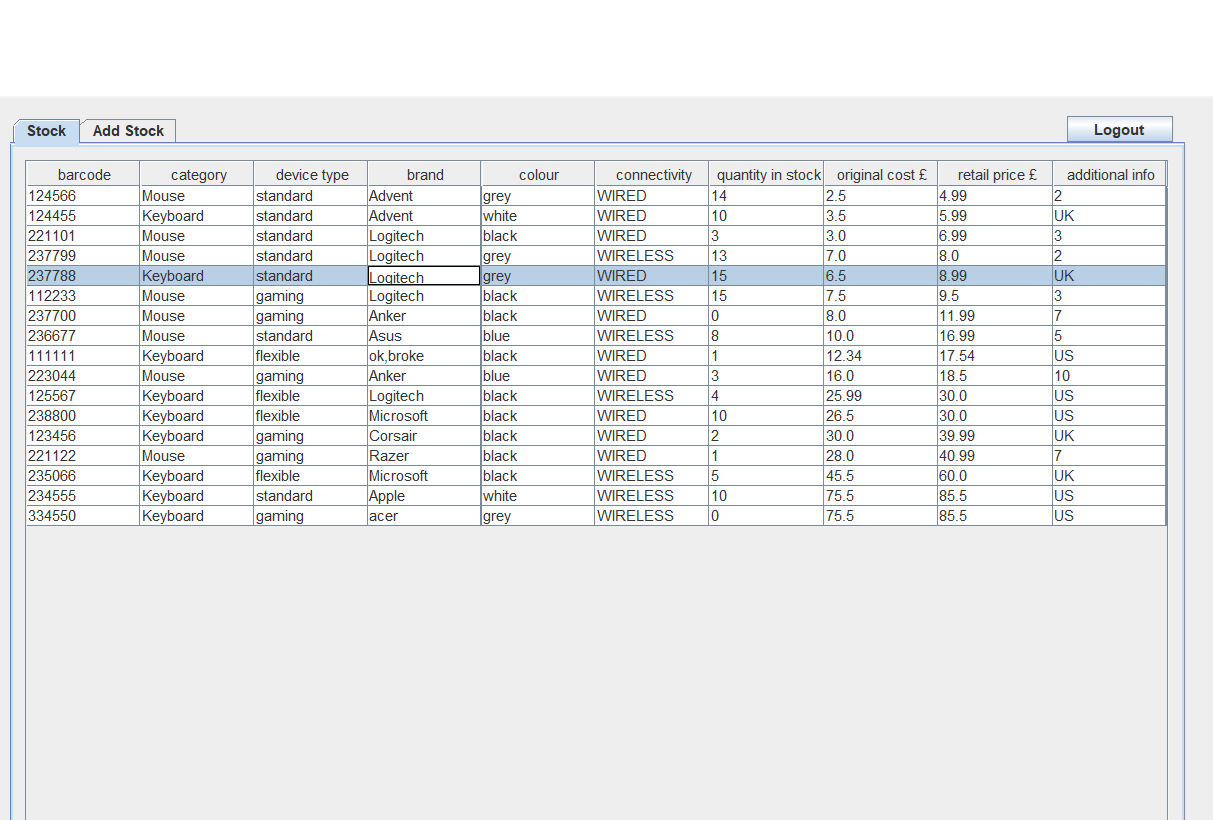Select barcode cell 236677

tap(83, 336)
